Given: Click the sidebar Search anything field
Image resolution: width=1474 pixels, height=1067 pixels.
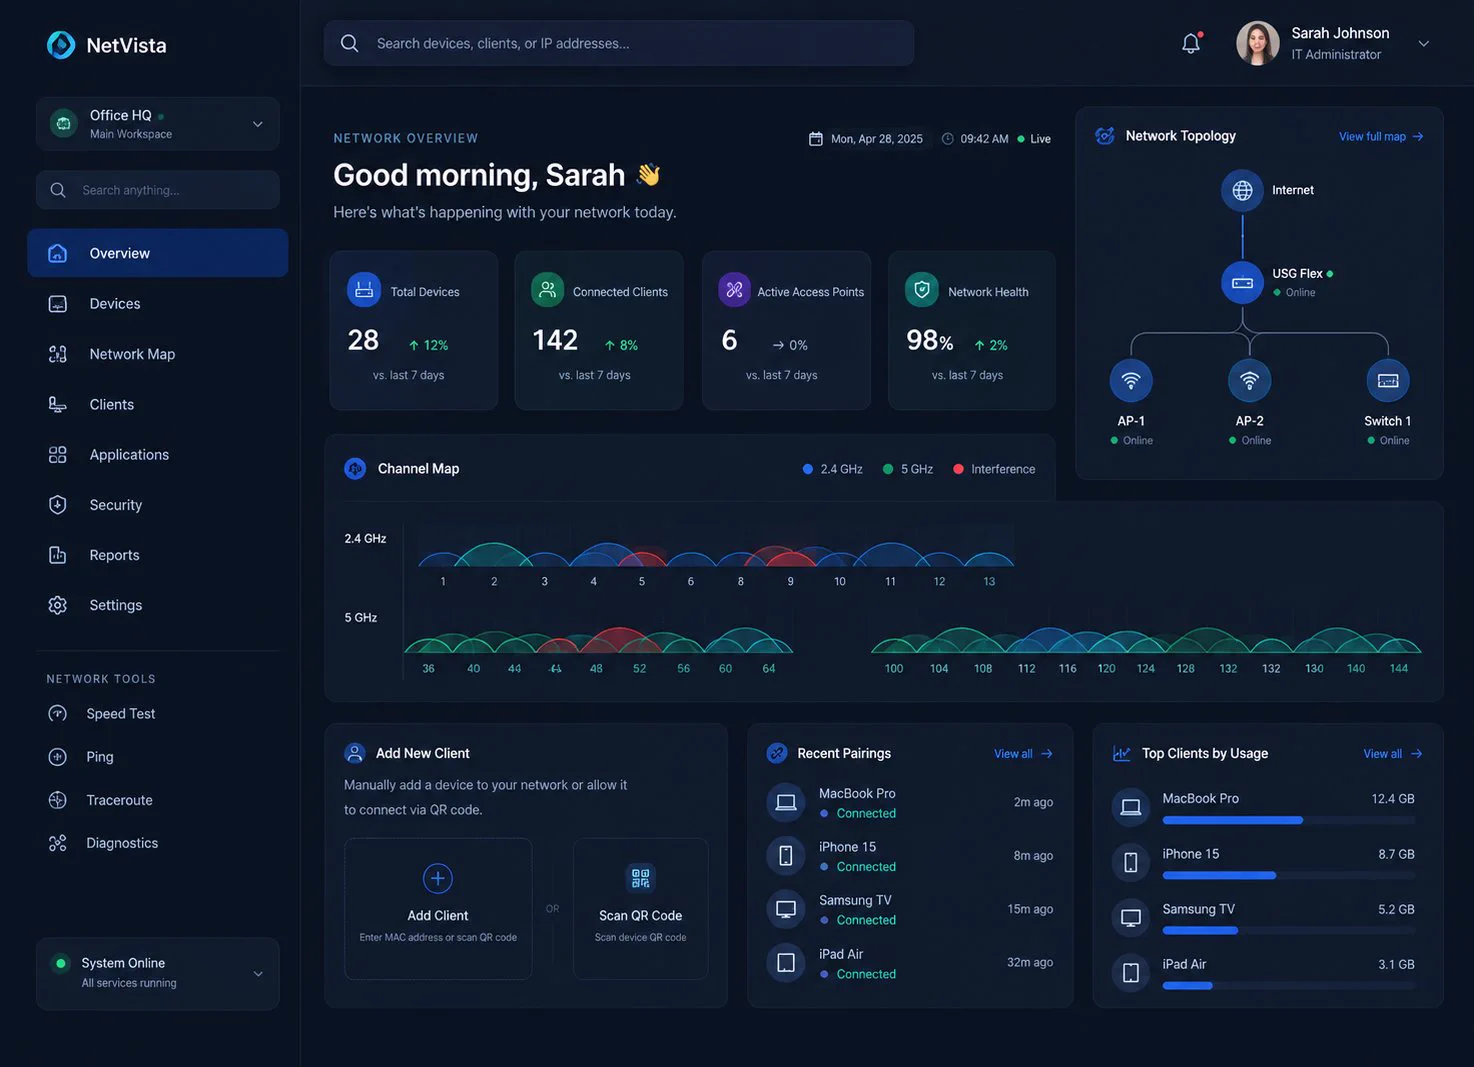Looking at the screenshot, I should [157, 190].
